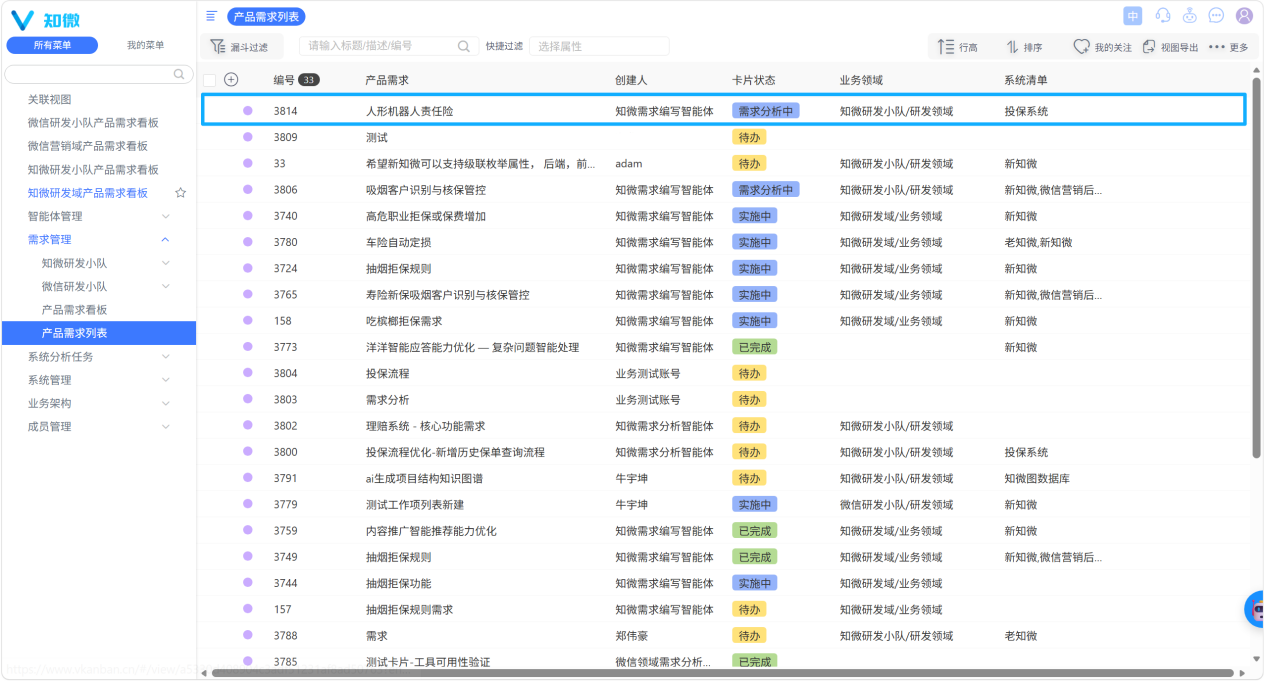The image size is (1265, 681).
Task: Click 已完成 status tag of row 3773
Action: (754, 347)
